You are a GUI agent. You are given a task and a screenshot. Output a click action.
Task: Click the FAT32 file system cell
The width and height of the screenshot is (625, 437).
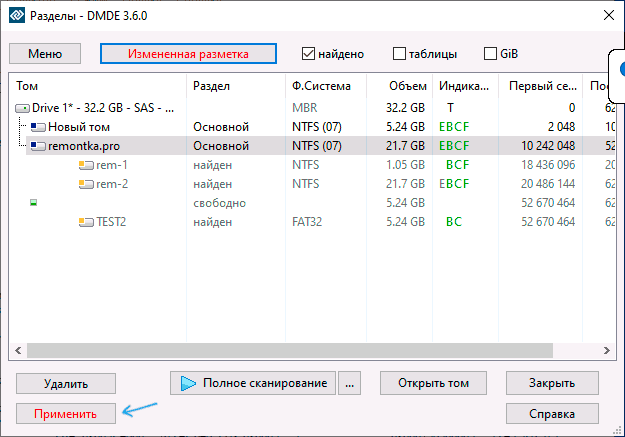[307, 222]
